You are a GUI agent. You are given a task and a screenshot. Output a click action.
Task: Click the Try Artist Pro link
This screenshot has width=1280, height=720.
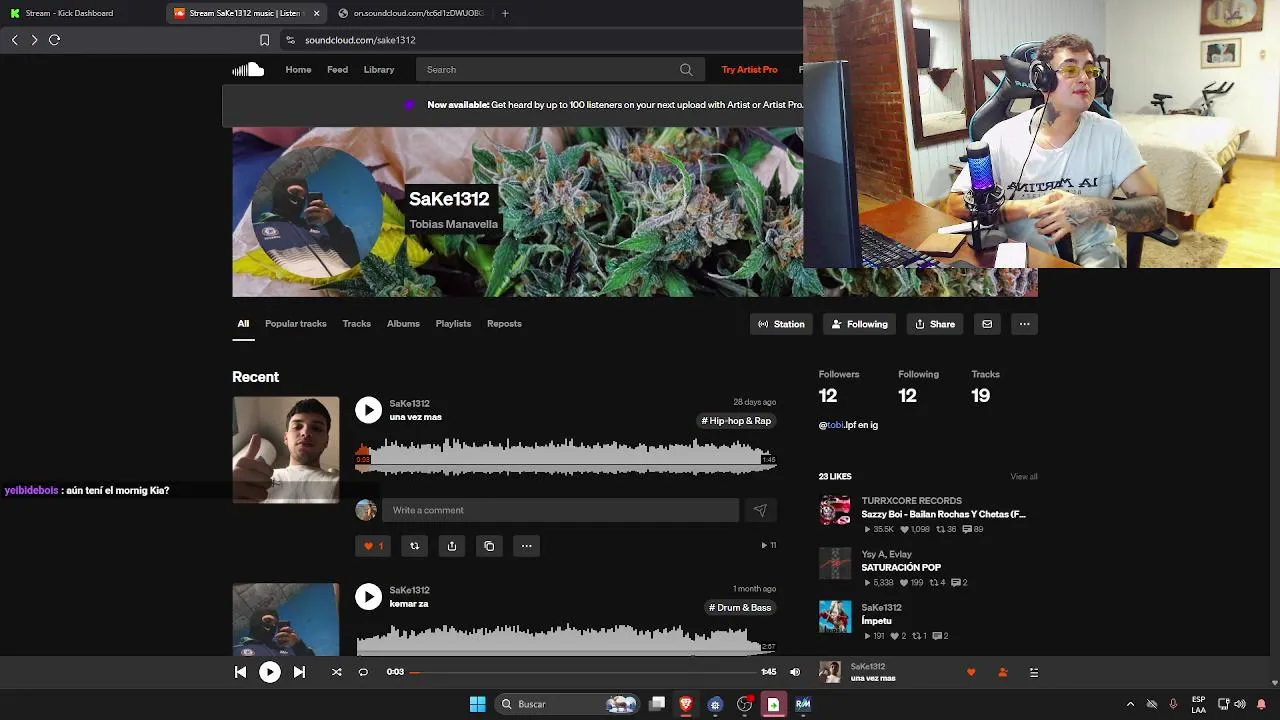(749, 70)
